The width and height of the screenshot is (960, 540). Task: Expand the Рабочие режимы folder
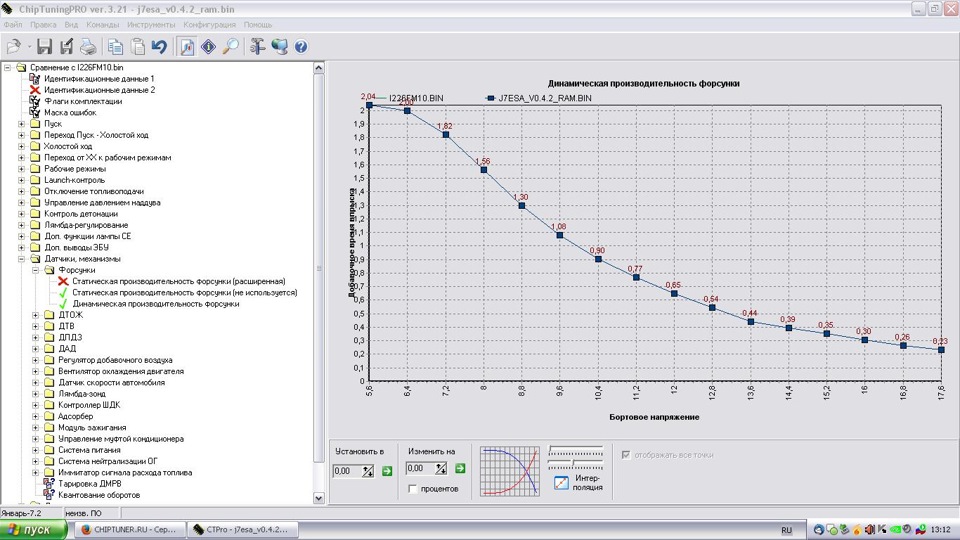pos(21,169)
